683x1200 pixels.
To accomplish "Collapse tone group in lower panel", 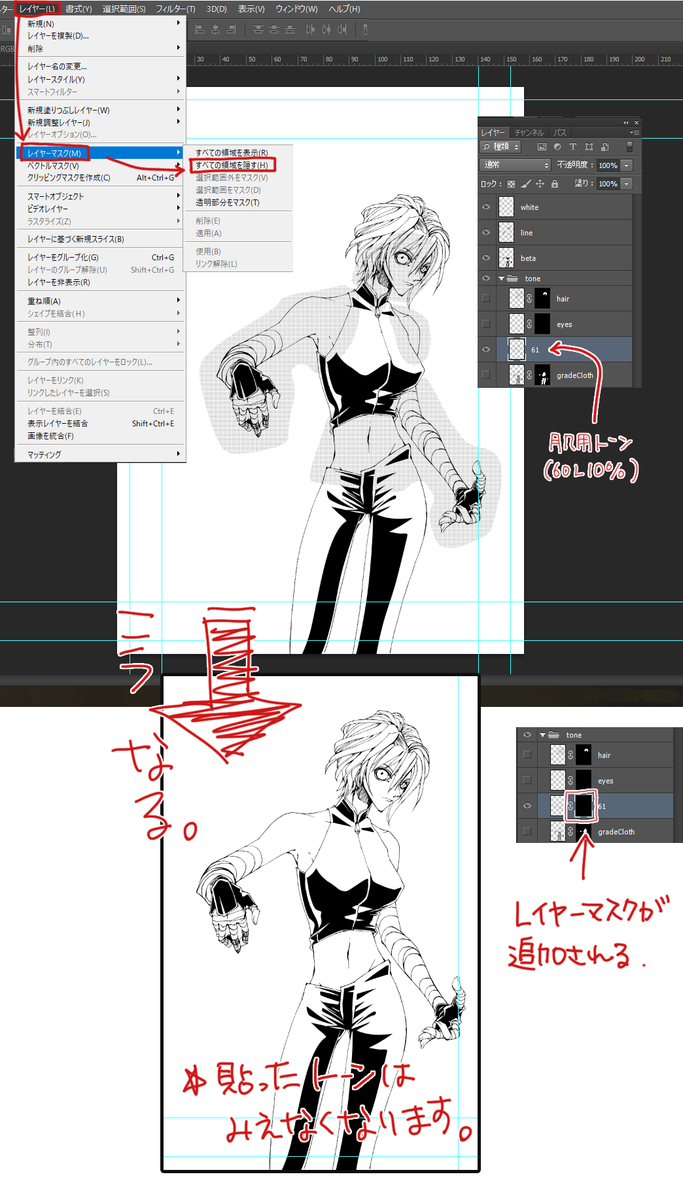I will click(542, 735).
